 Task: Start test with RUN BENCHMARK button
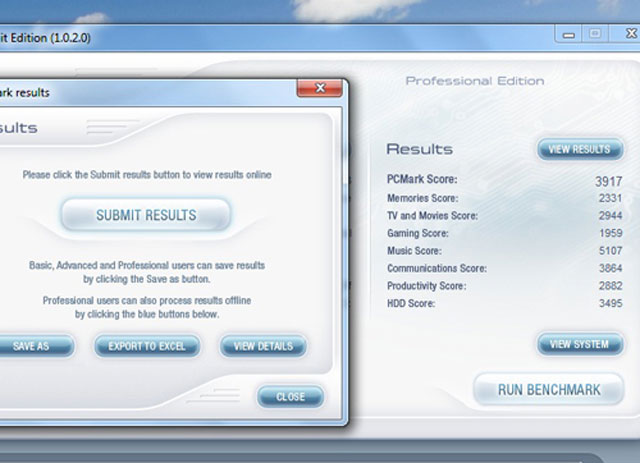(549, 390)
